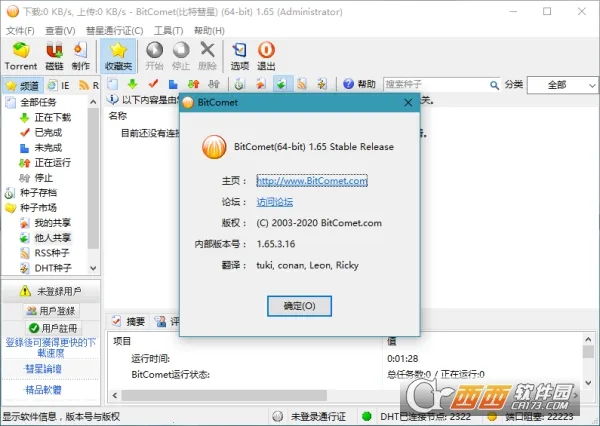The width and height of the screenshot is (600, 426).
Task: Click the 磁链 magnet link icon
Action: coord(54,55)
